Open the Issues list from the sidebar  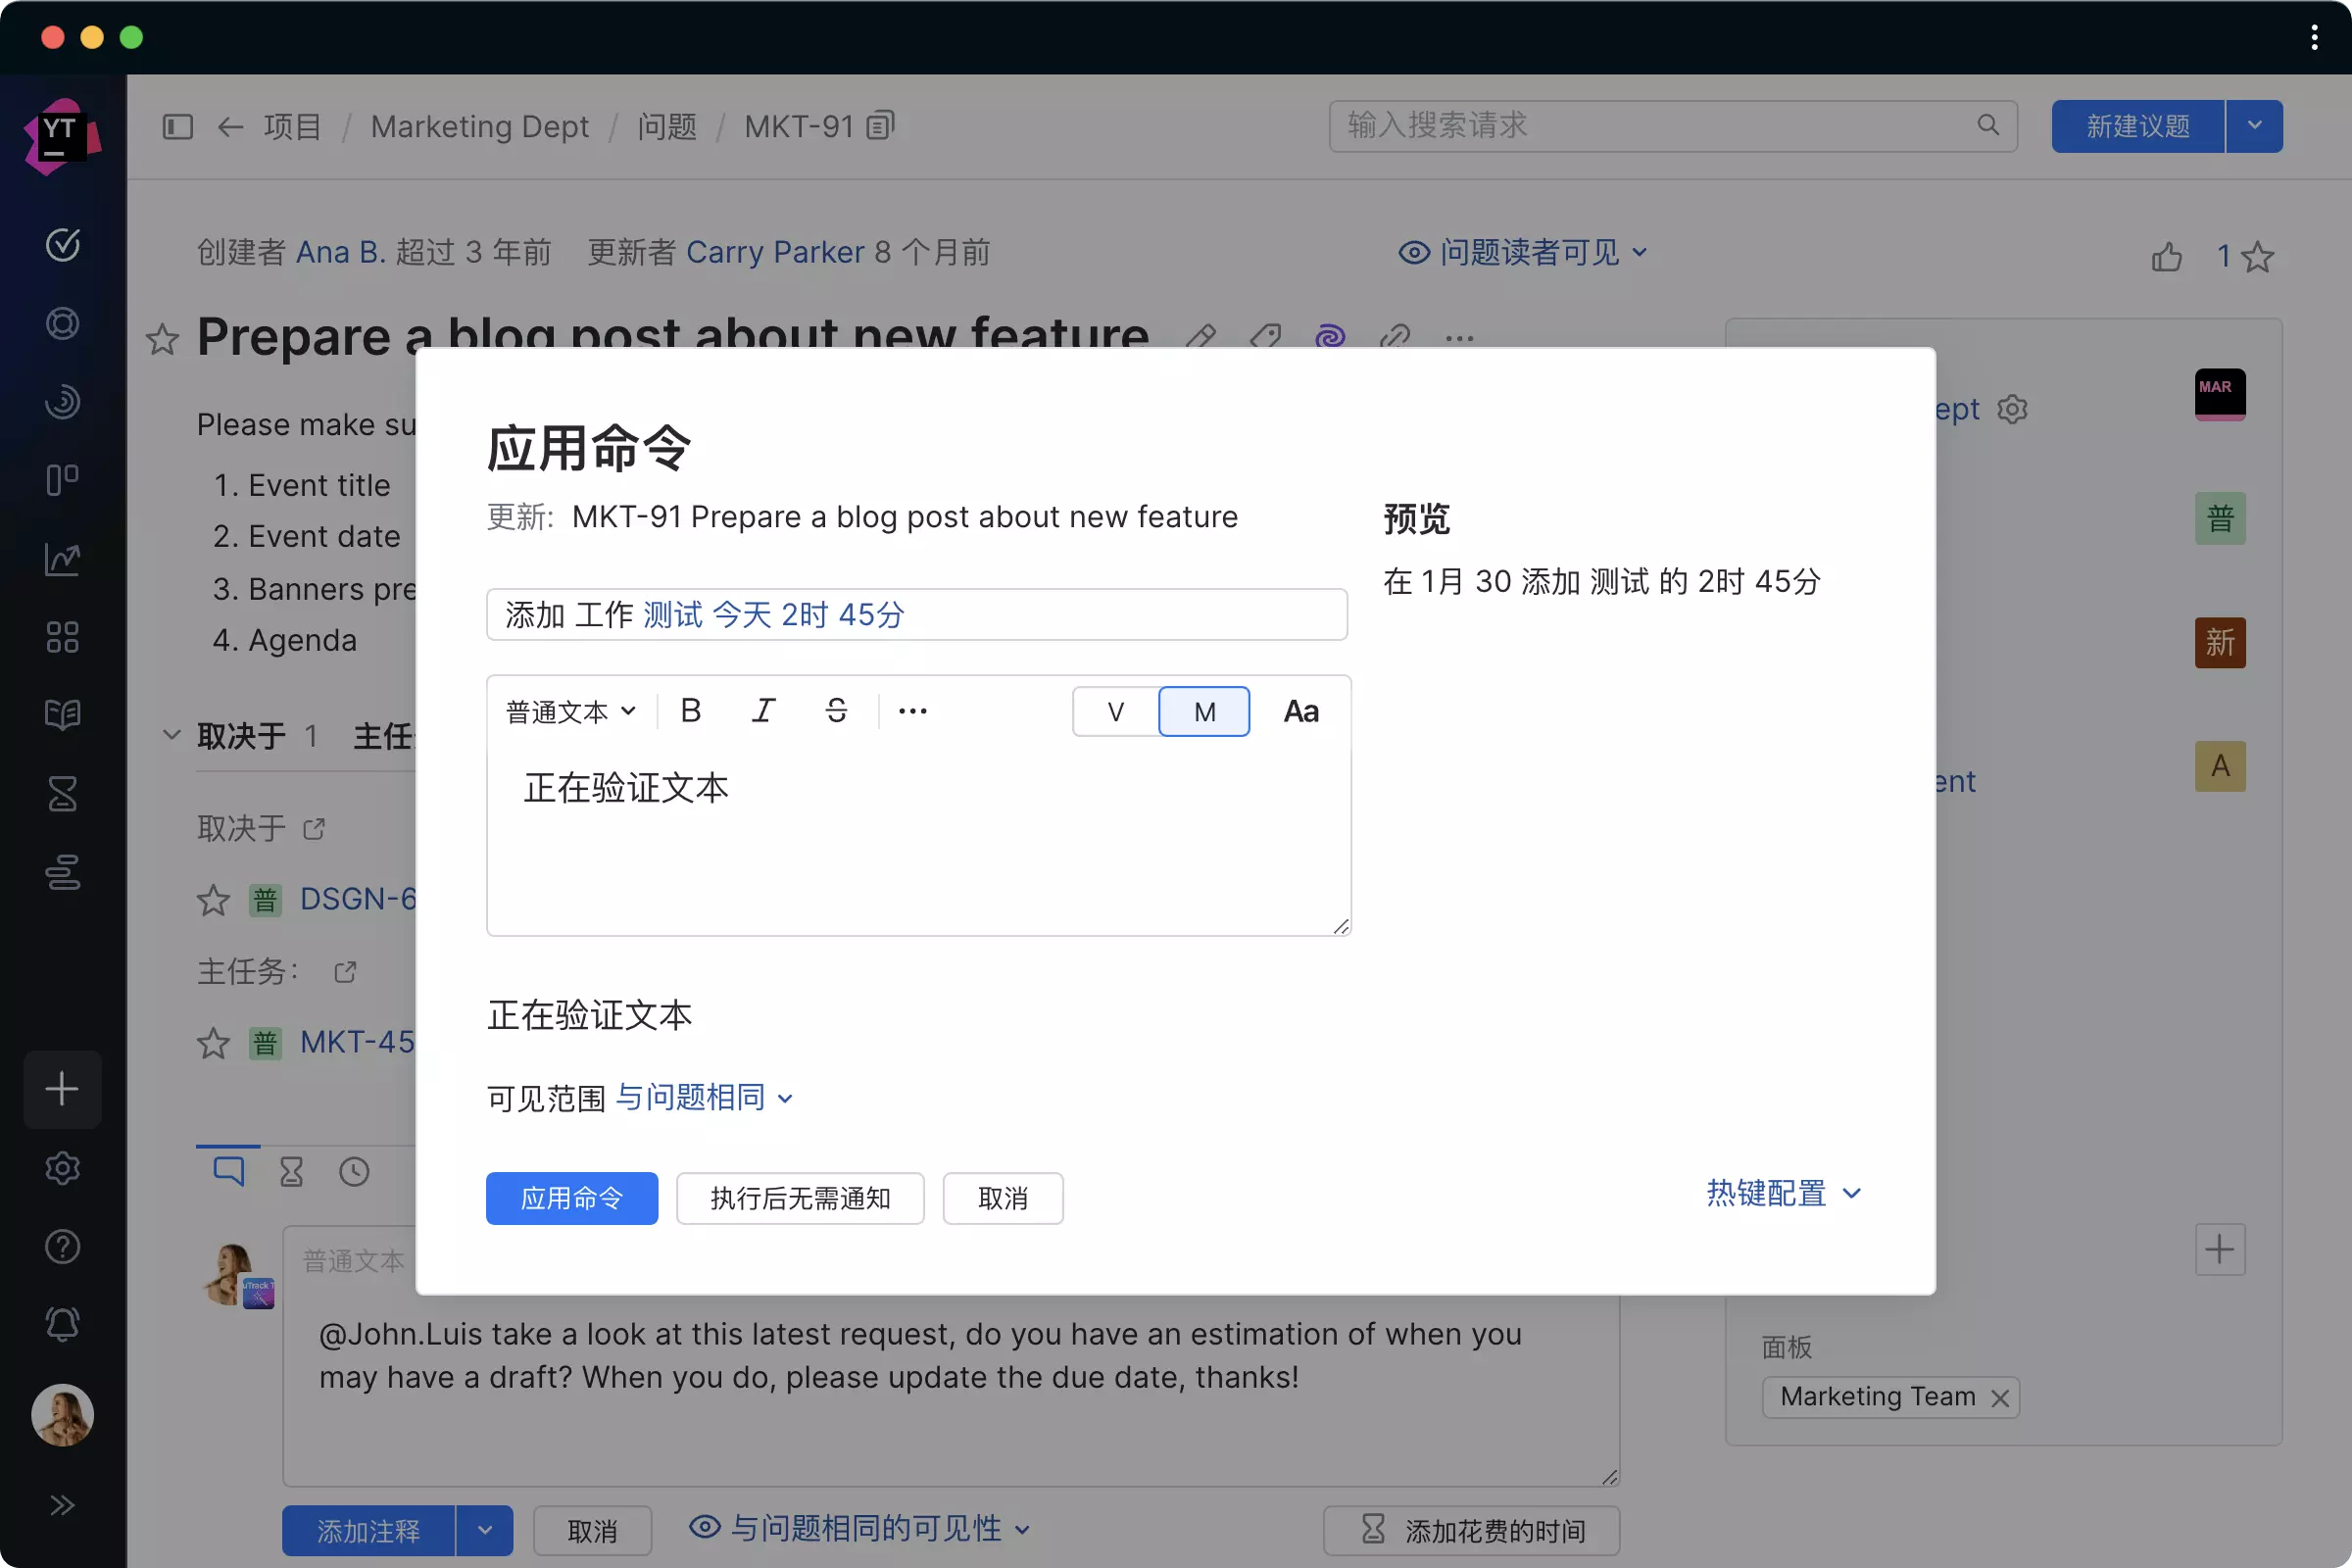click(x=62, y=245)
